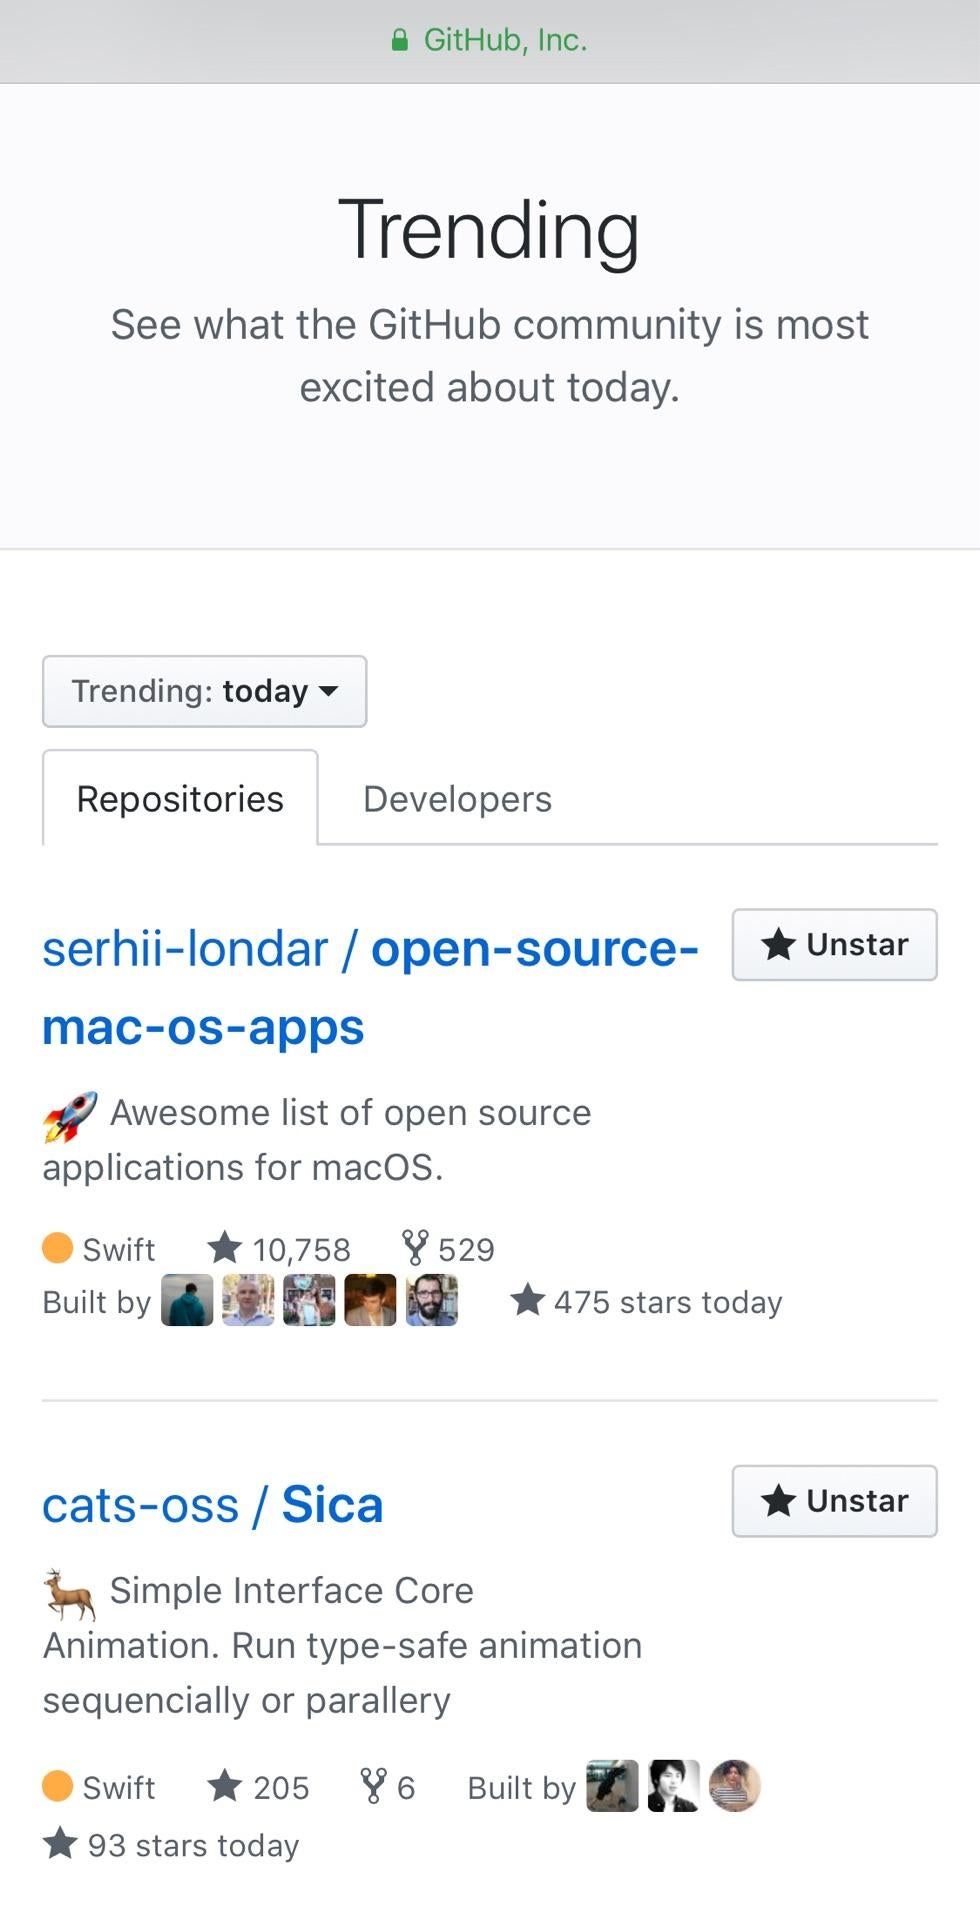The height and width of the screenshot is (1920, 980).
Task: Switch to the Developers tab
Action: [x=457, y=799]
